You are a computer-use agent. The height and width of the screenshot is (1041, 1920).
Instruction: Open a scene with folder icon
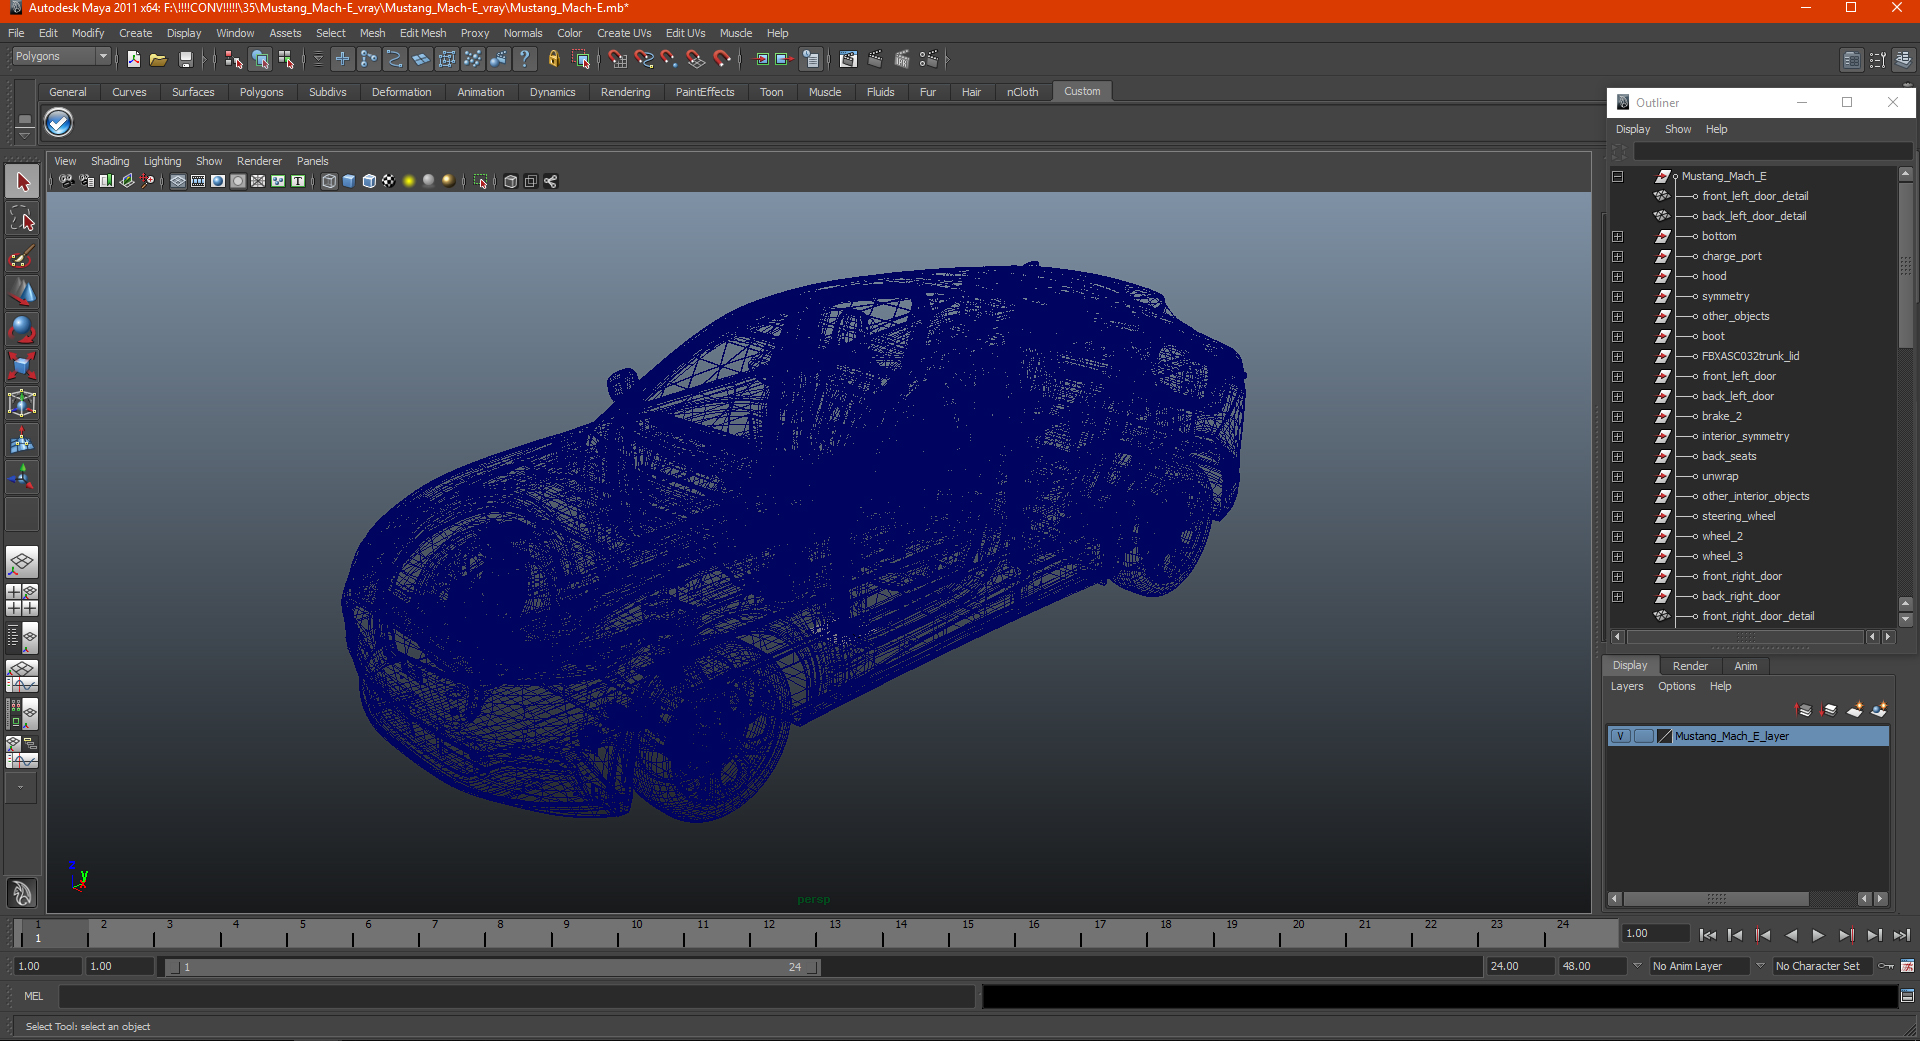(158, 60)
